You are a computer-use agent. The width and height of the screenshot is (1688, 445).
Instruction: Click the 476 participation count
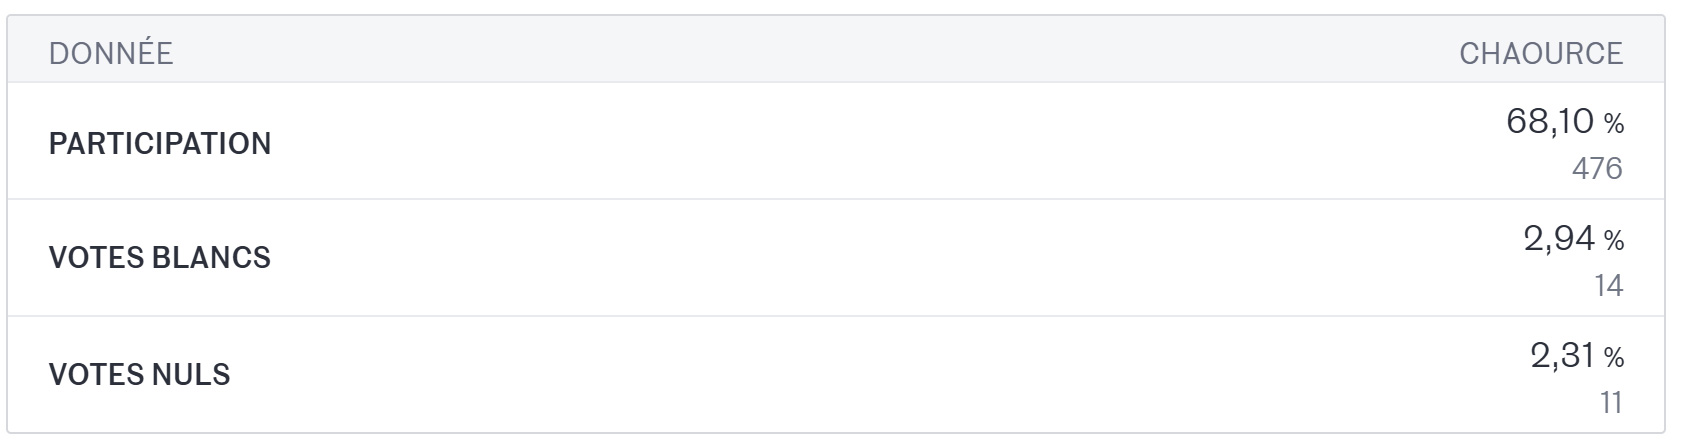tap(1596, 168)
